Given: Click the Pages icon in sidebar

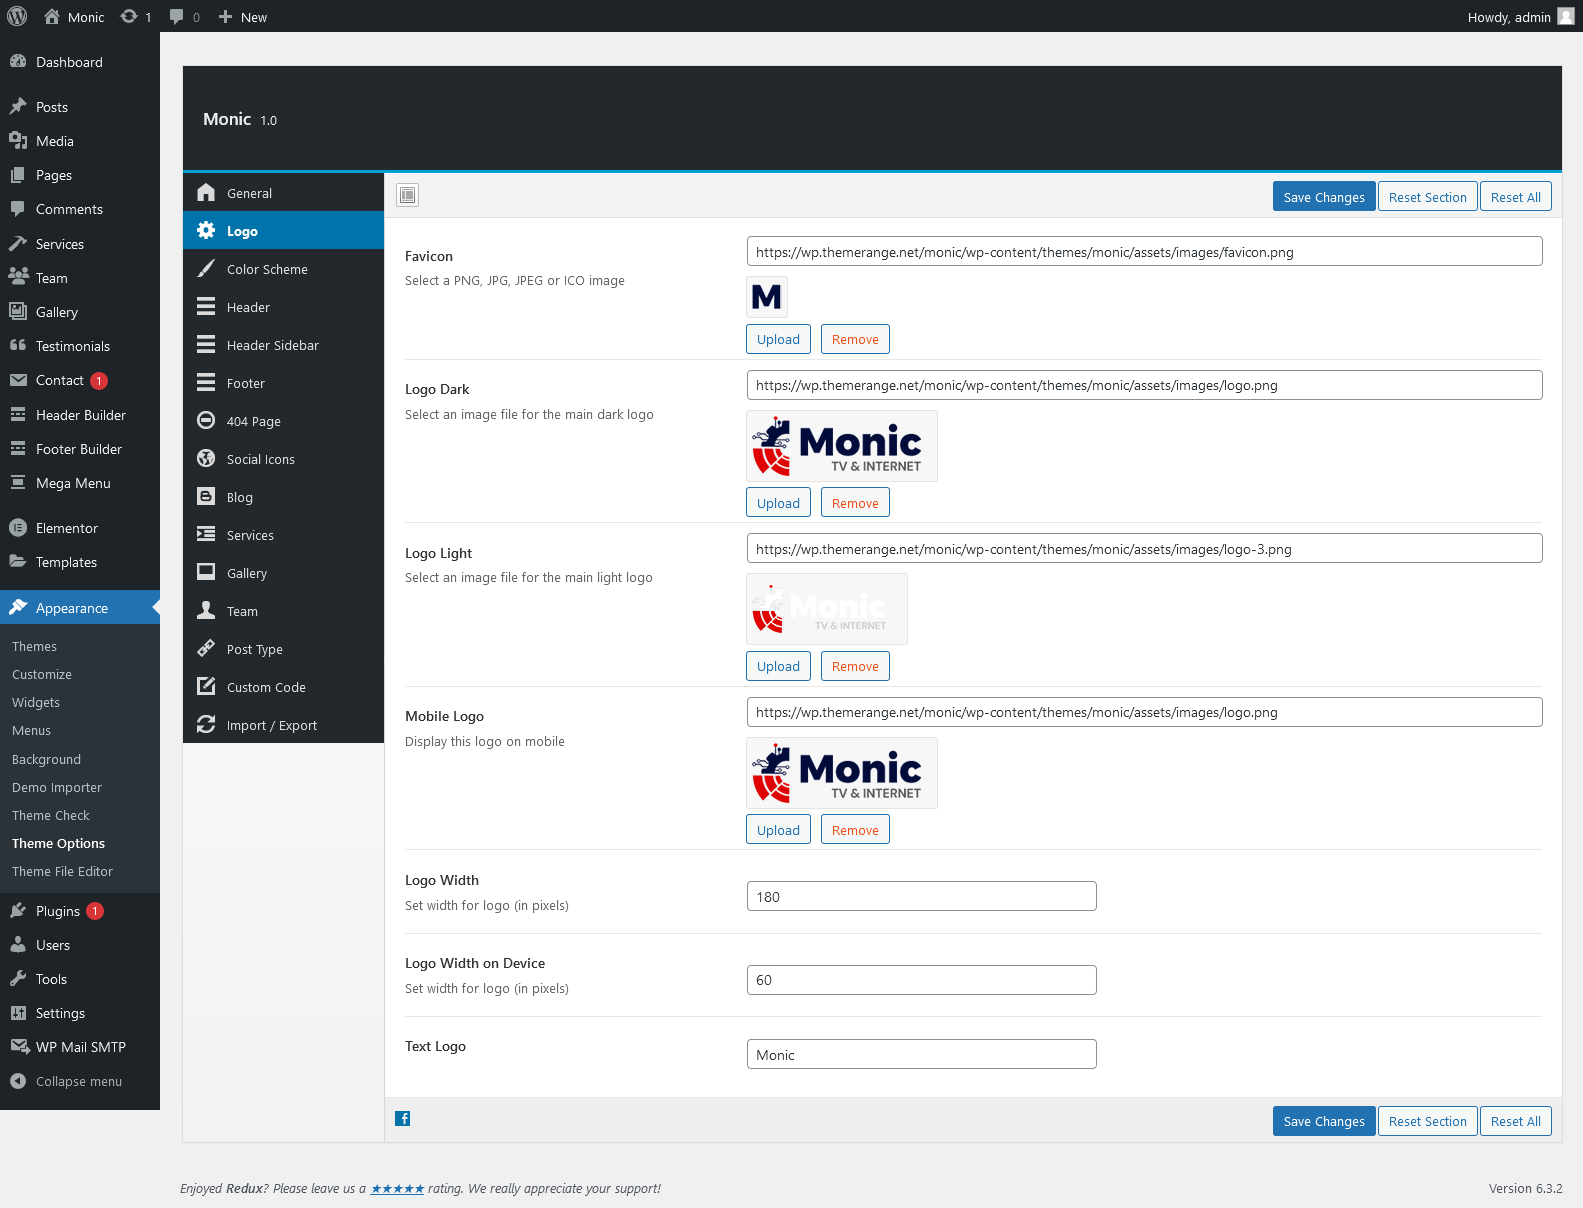Looking at the screenshot, I should [18, 174].
